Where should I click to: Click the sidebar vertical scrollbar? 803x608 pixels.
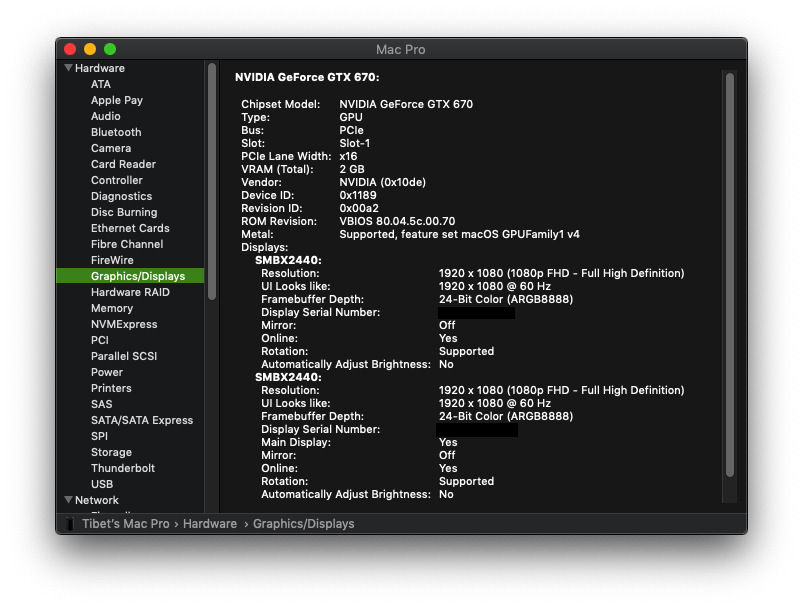click(212, 181)
